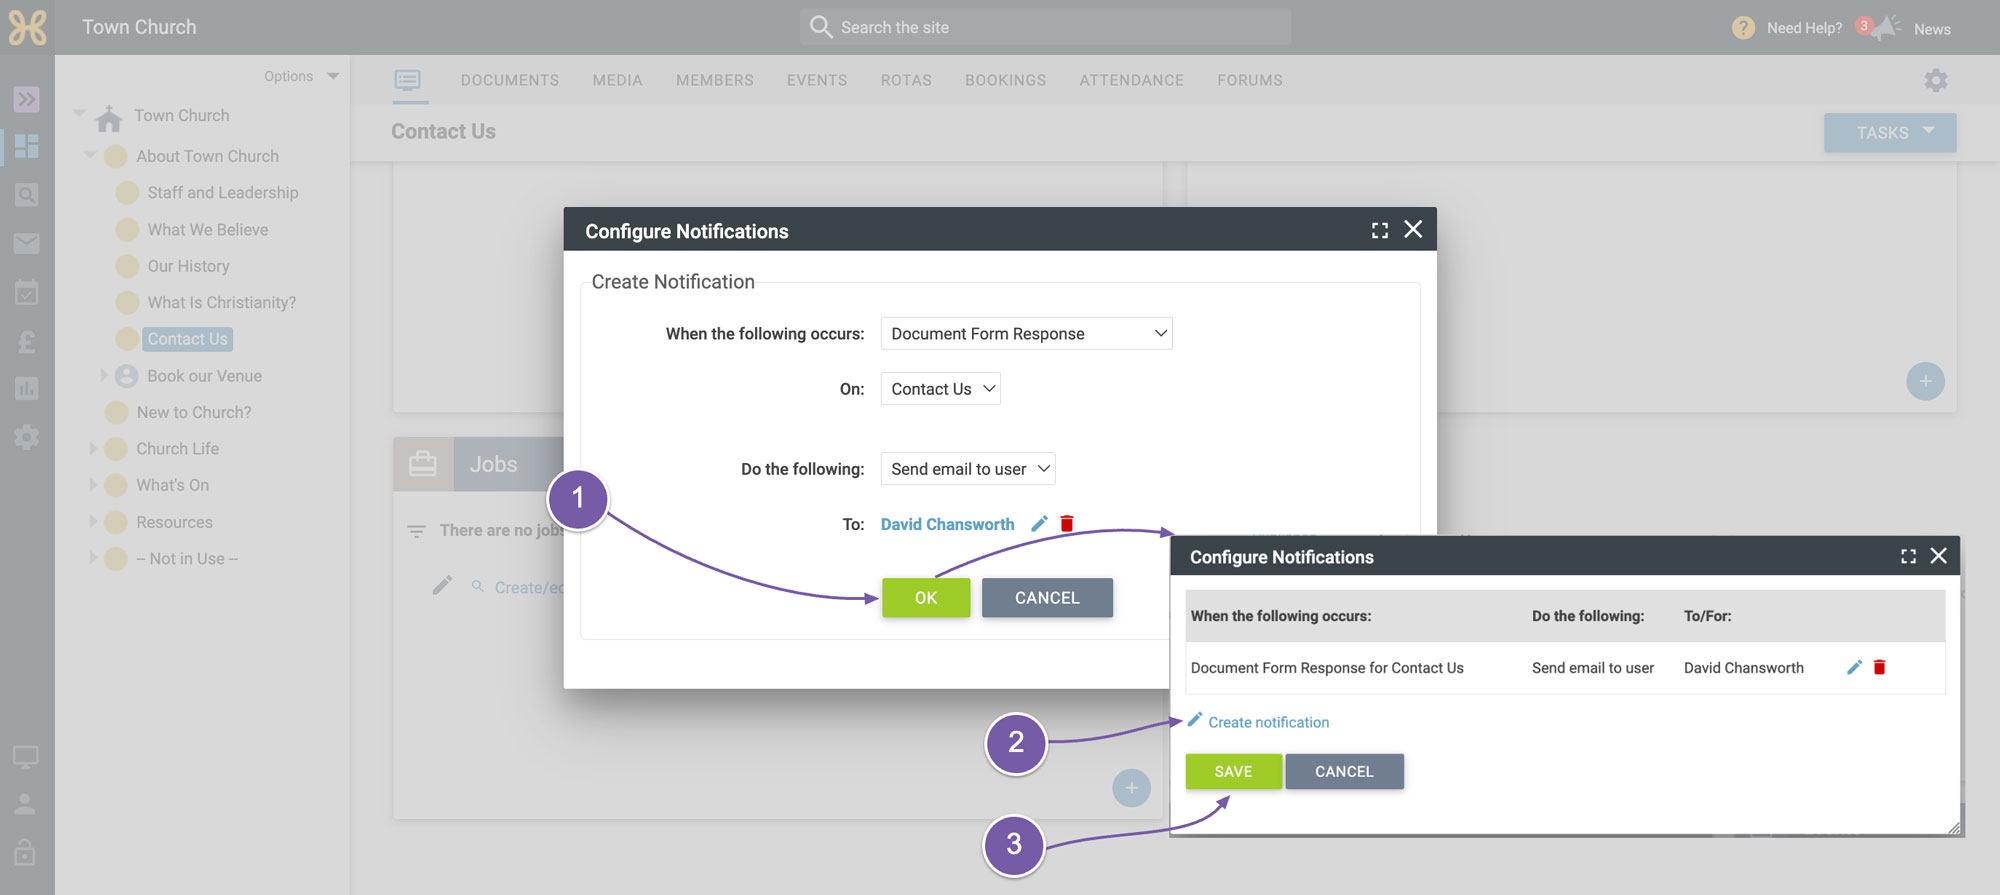Expand the Church Life tree node
The width and height of the screenshot is (2000, 895).
tap(93, 449)
